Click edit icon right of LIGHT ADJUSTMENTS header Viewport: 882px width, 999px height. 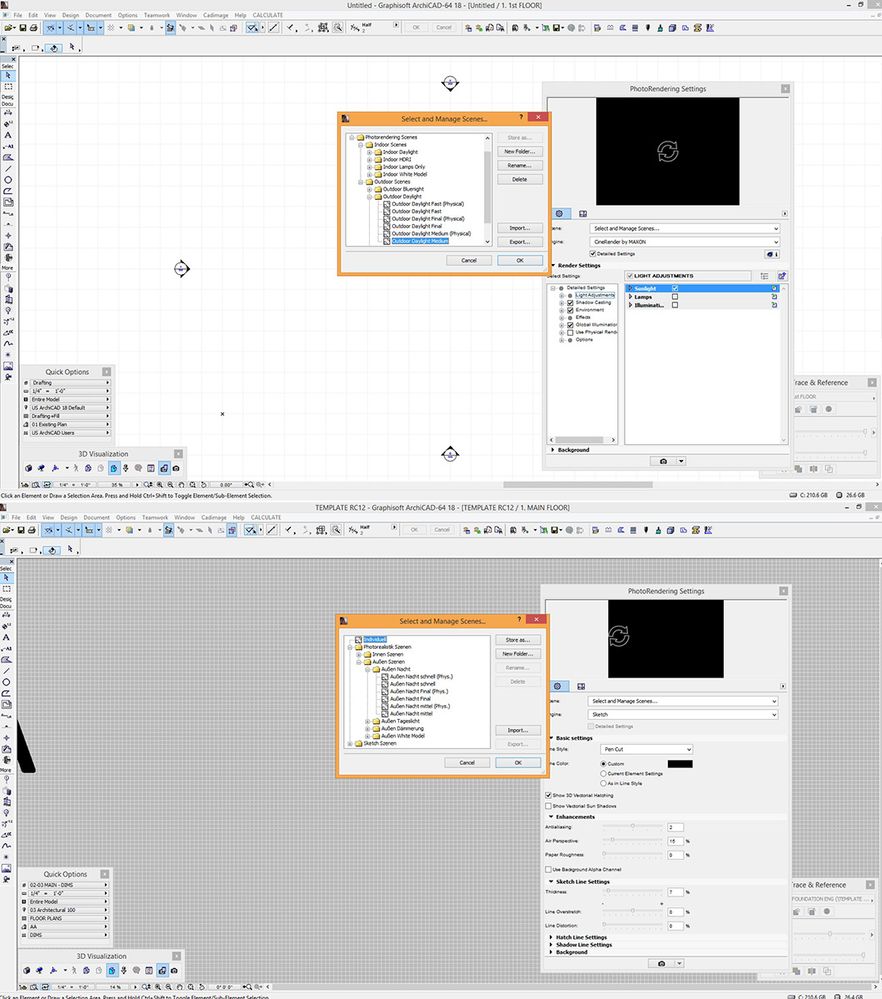[x=782, y=276]
